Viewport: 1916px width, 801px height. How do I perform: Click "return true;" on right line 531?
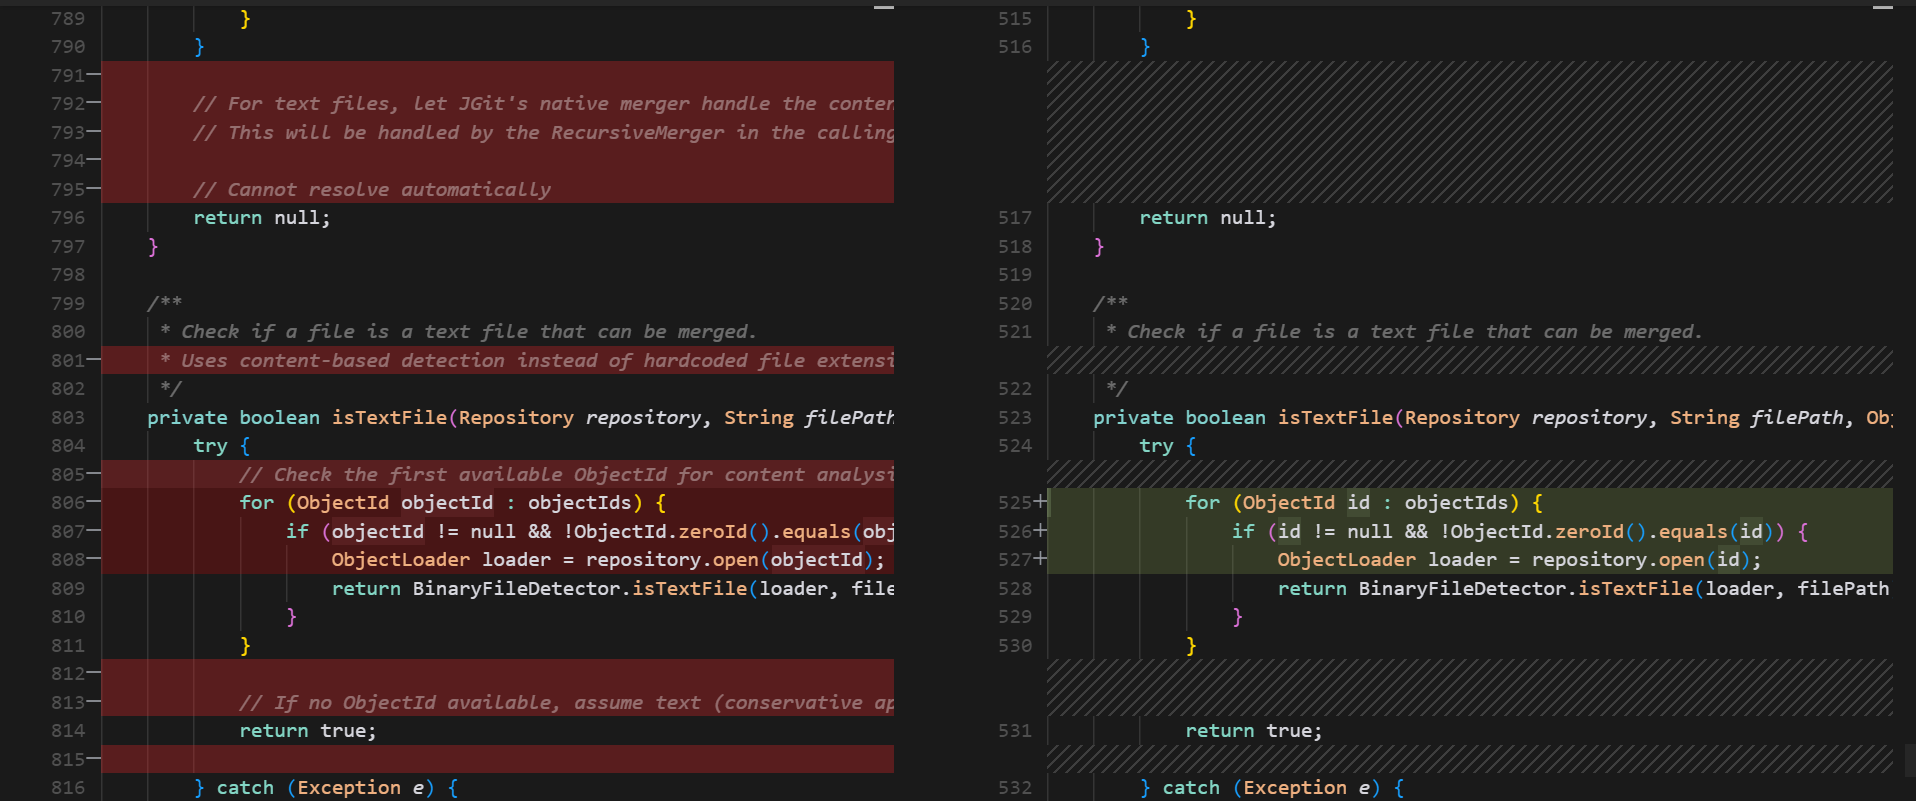click(x=1254, y=730)
